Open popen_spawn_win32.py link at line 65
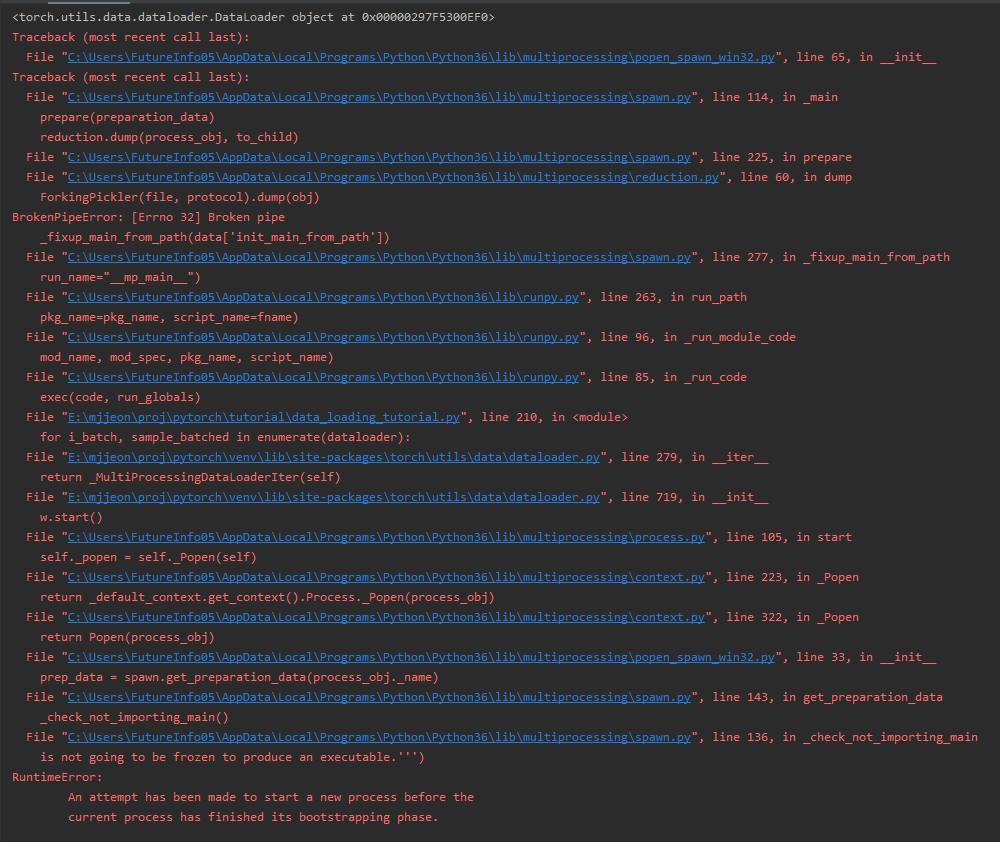This screenshot has height=842, width=1000. point(421,57)
